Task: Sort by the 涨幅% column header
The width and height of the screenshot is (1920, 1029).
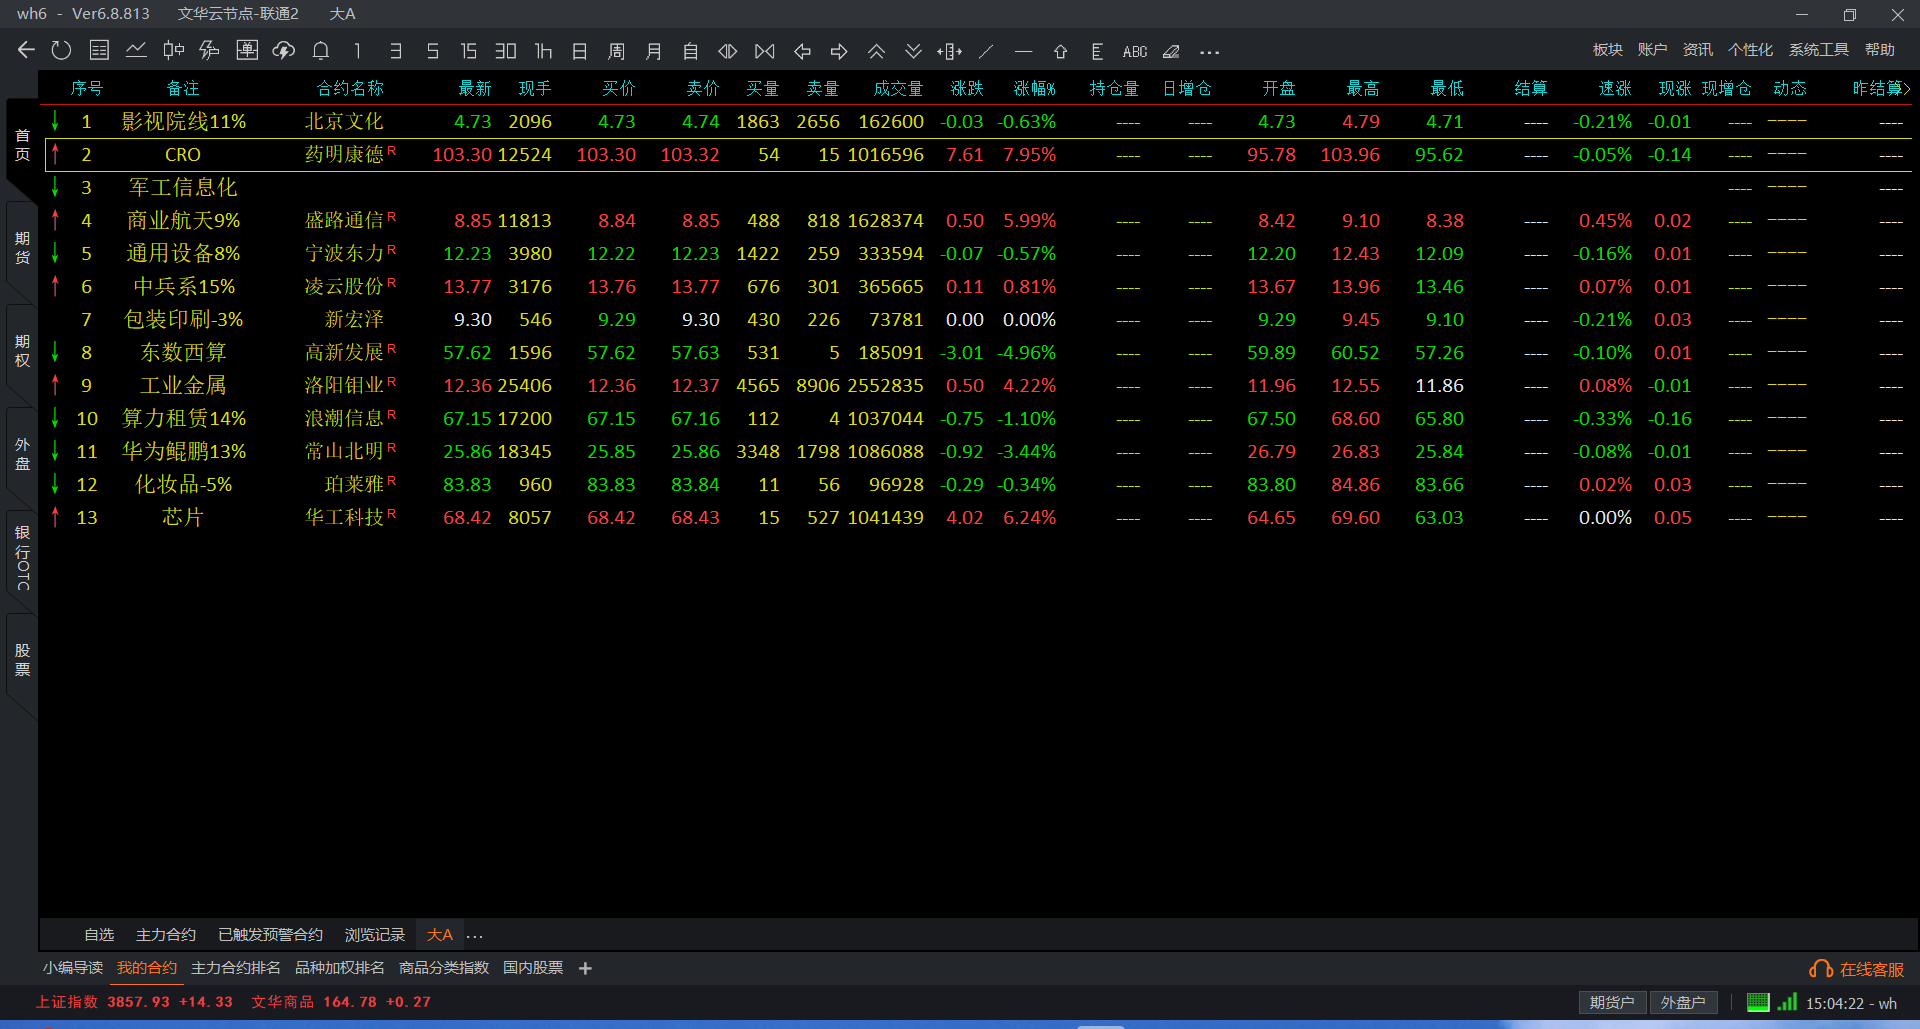Action: 1034,89
